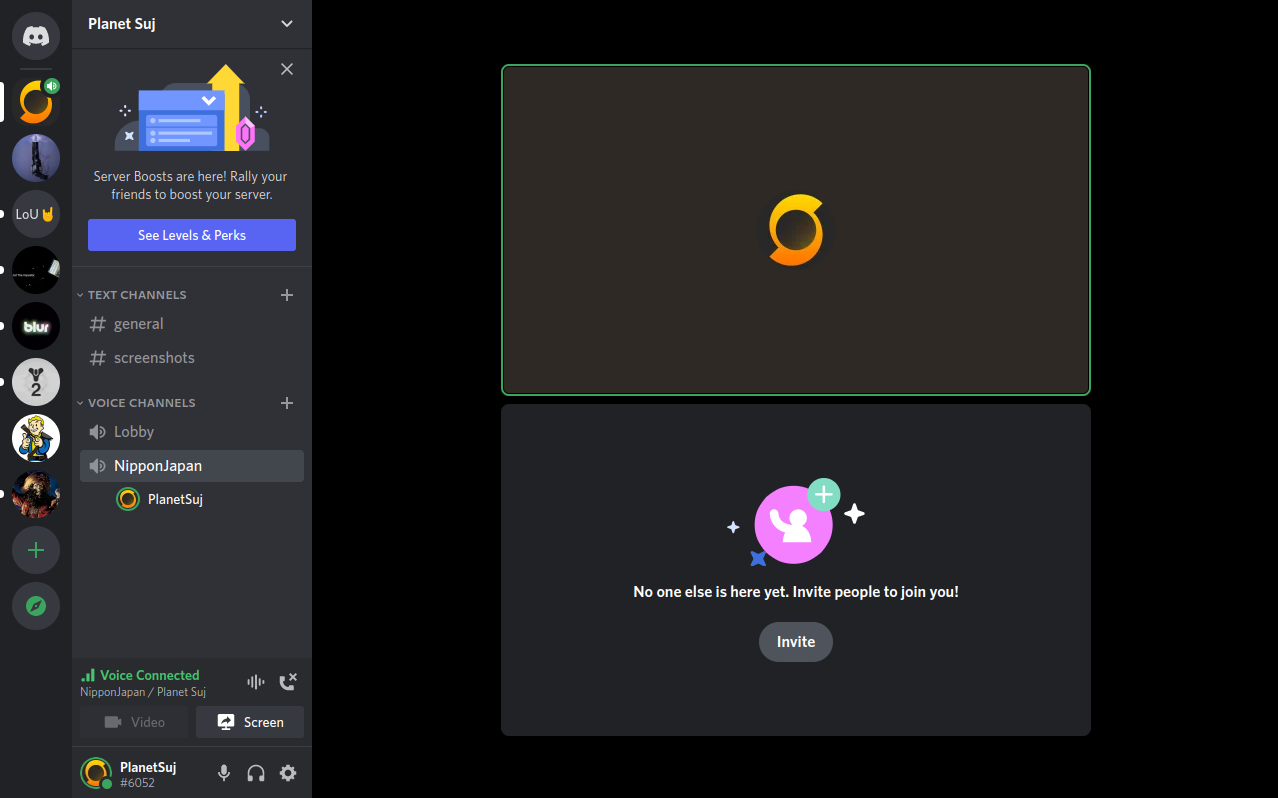Viewport: 1278px width, 798px height.
Task: Join the Lobby voice channel
Action: click(x=192, y=432)
